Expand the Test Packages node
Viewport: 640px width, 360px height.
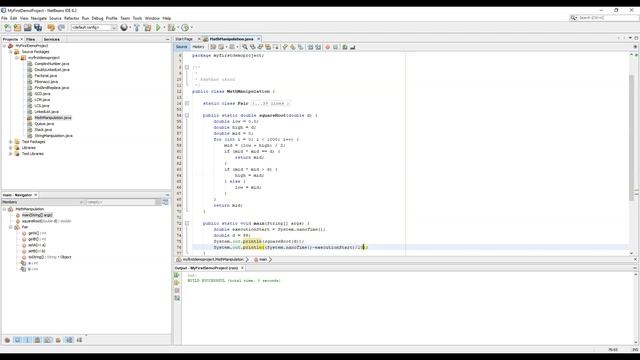click(11, 142)
